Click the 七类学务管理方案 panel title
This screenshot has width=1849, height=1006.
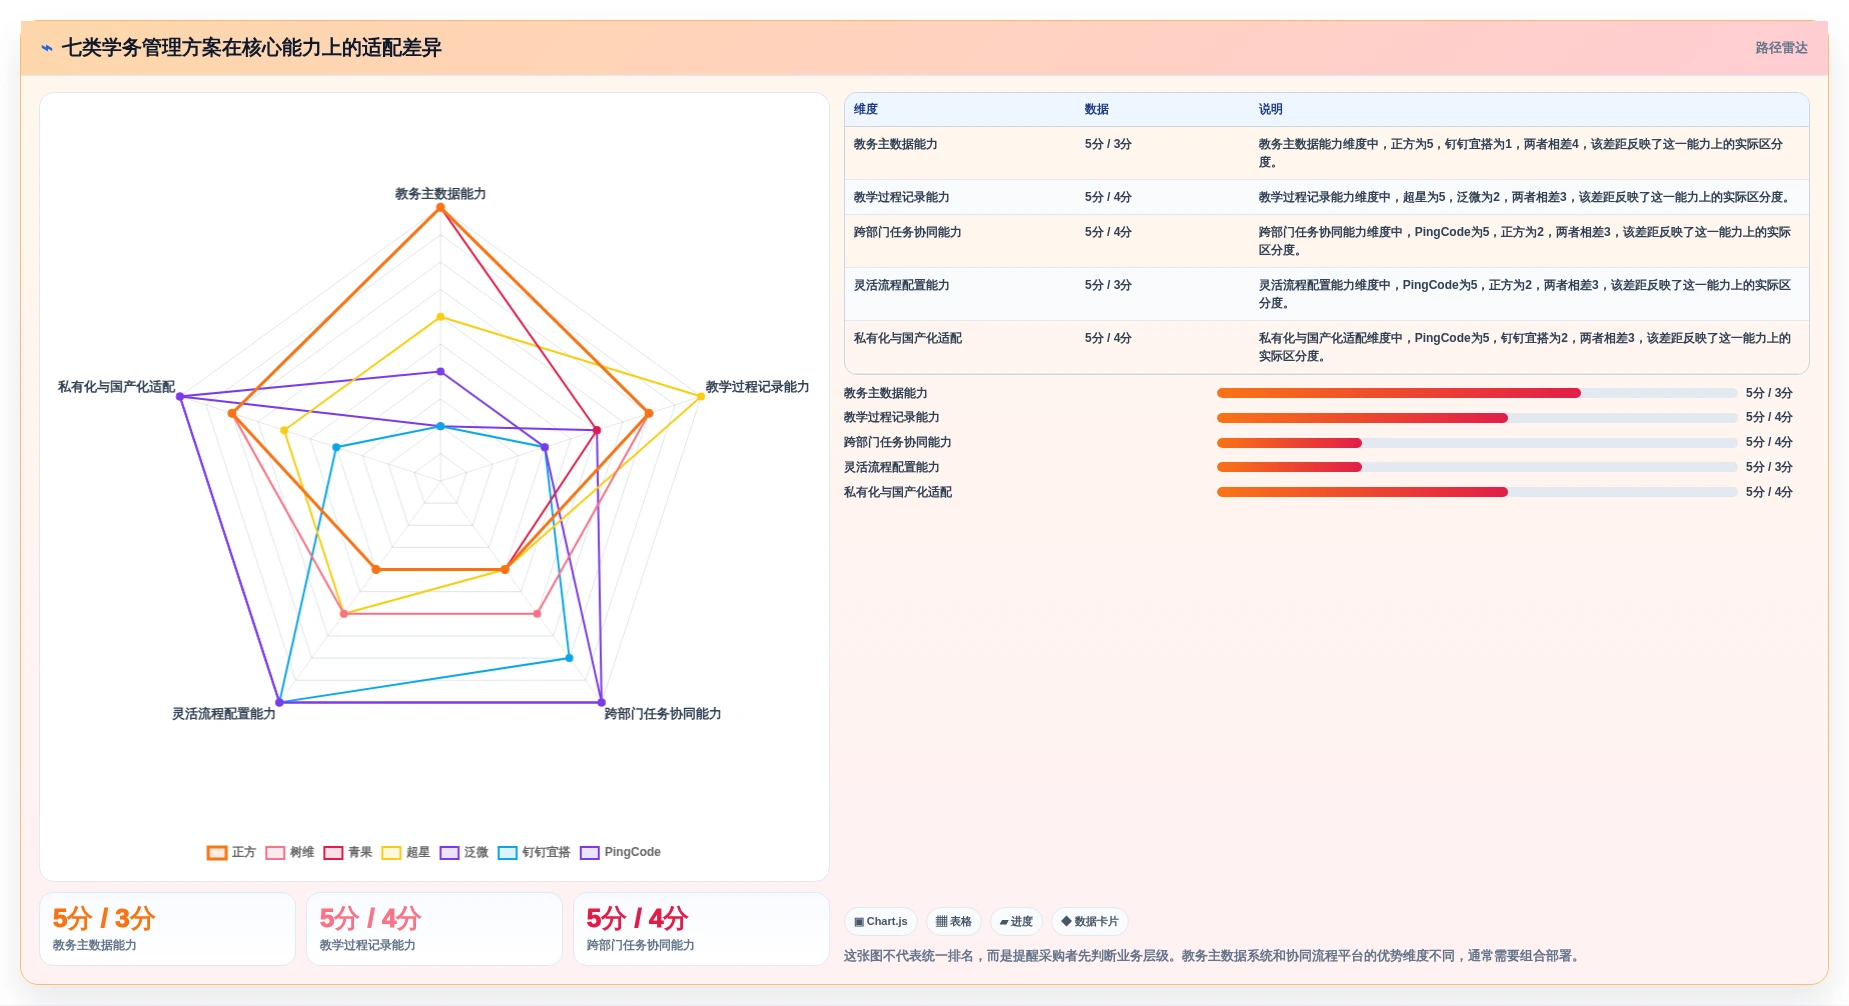tap(252, 48)
